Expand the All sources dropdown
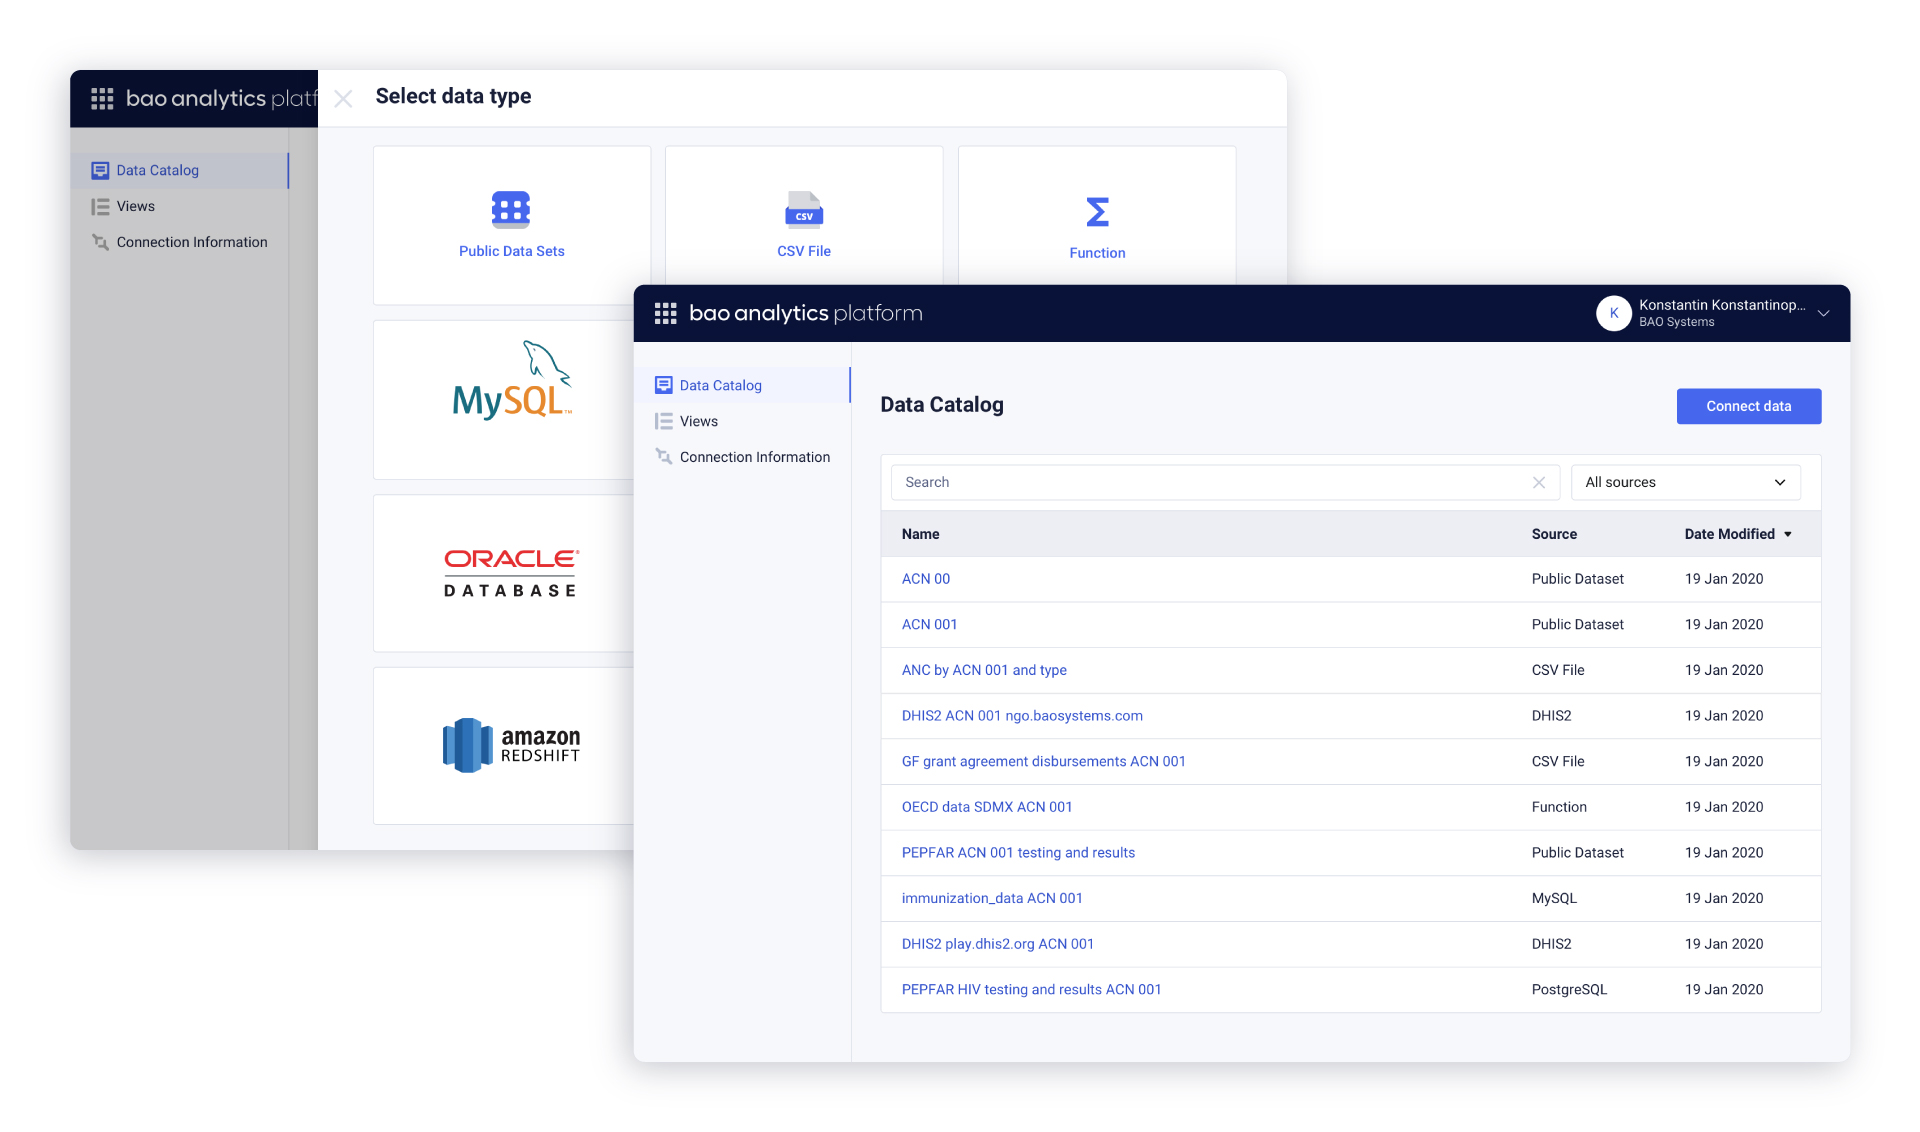Image resolution: width=1920 pixels, height=1132 pixels. pos(1685,483)
